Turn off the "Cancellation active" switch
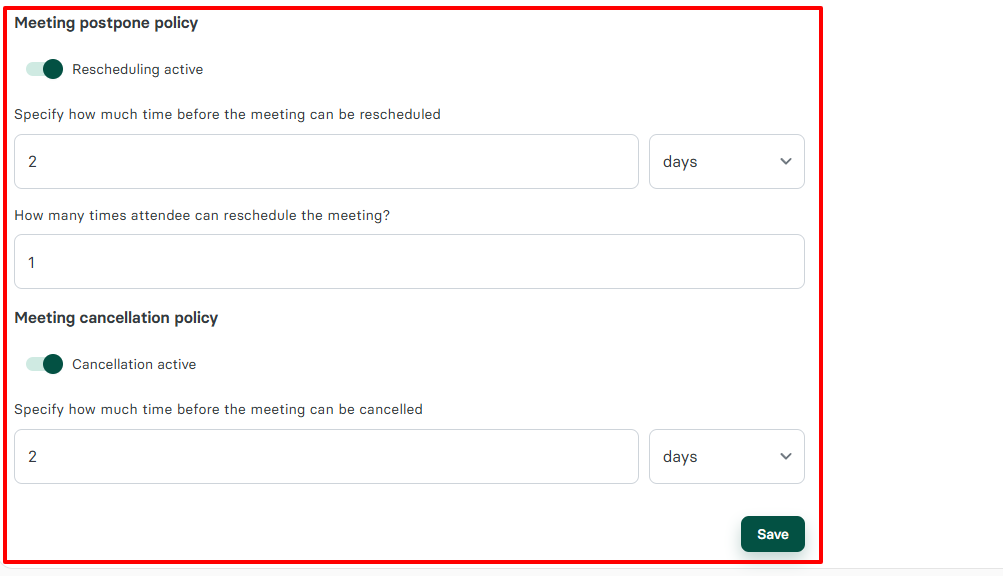The height and width of the screenshot is (576, 1003). coord(44,364)
